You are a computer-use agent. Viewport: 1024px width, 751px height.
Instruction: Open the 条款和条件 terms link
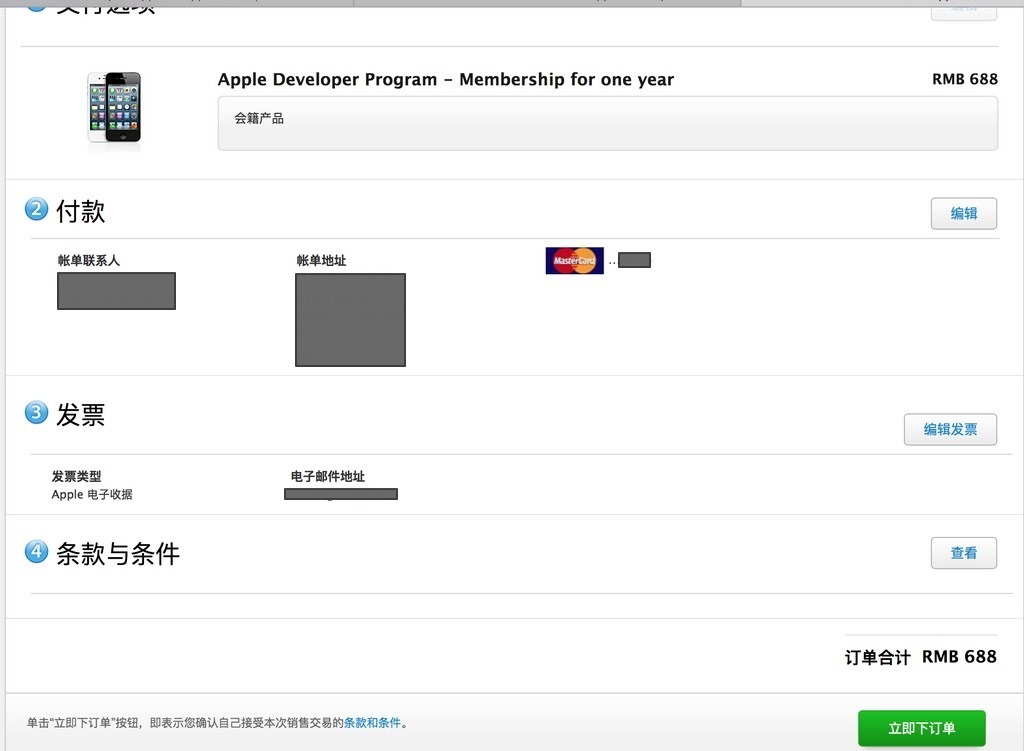point(372,723)
